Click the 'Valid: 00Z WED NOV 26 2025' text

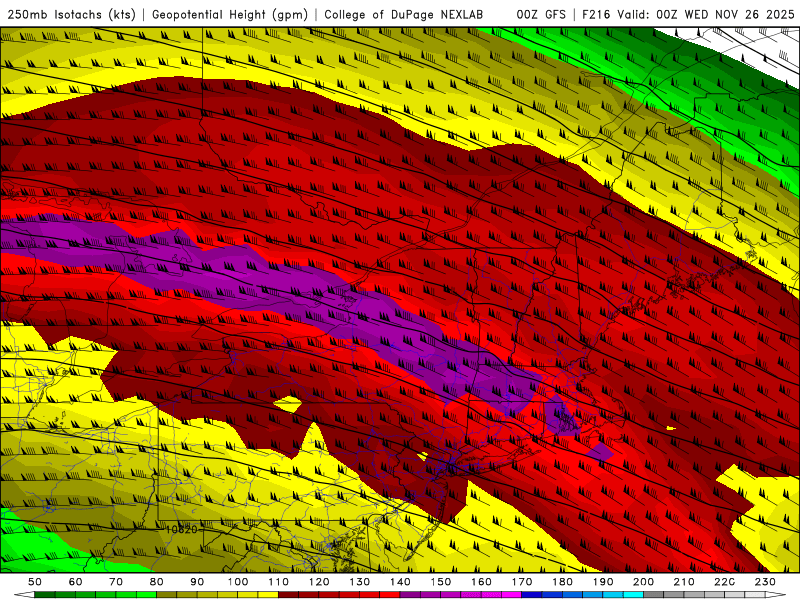(x=706, y=15)
